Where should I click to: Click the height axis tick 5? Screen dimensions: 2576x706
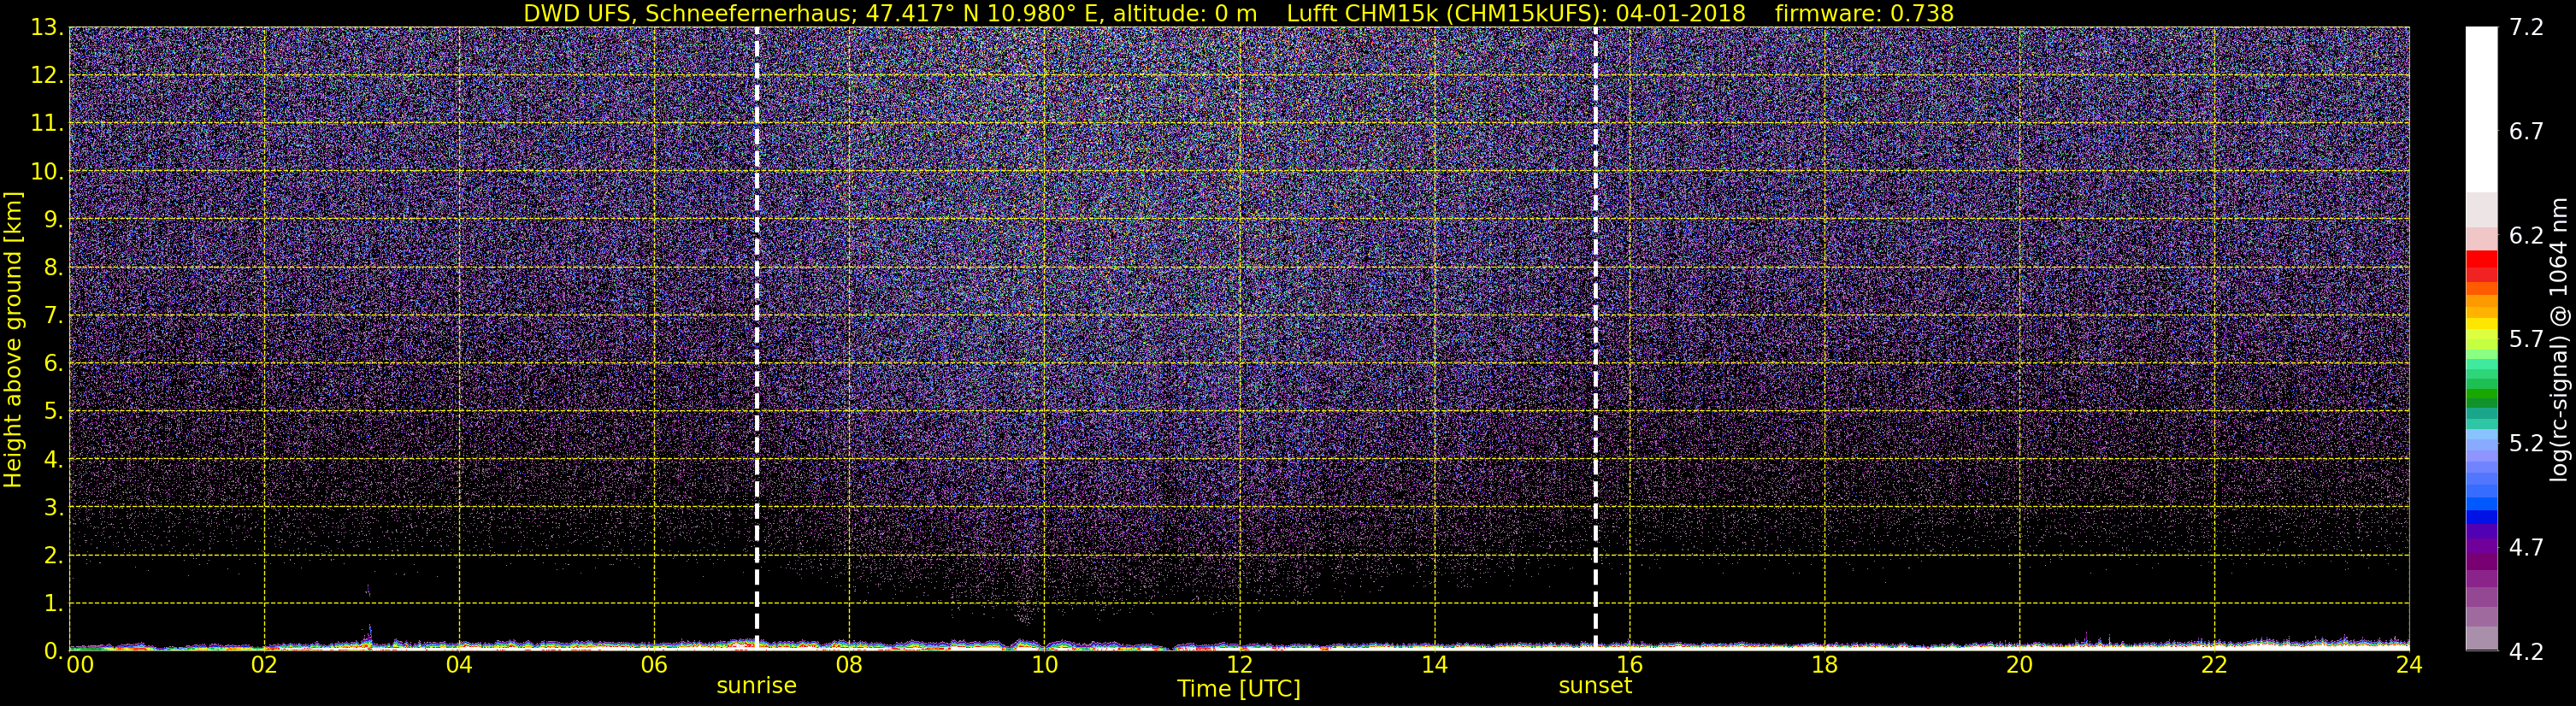(x=52, y=412)
